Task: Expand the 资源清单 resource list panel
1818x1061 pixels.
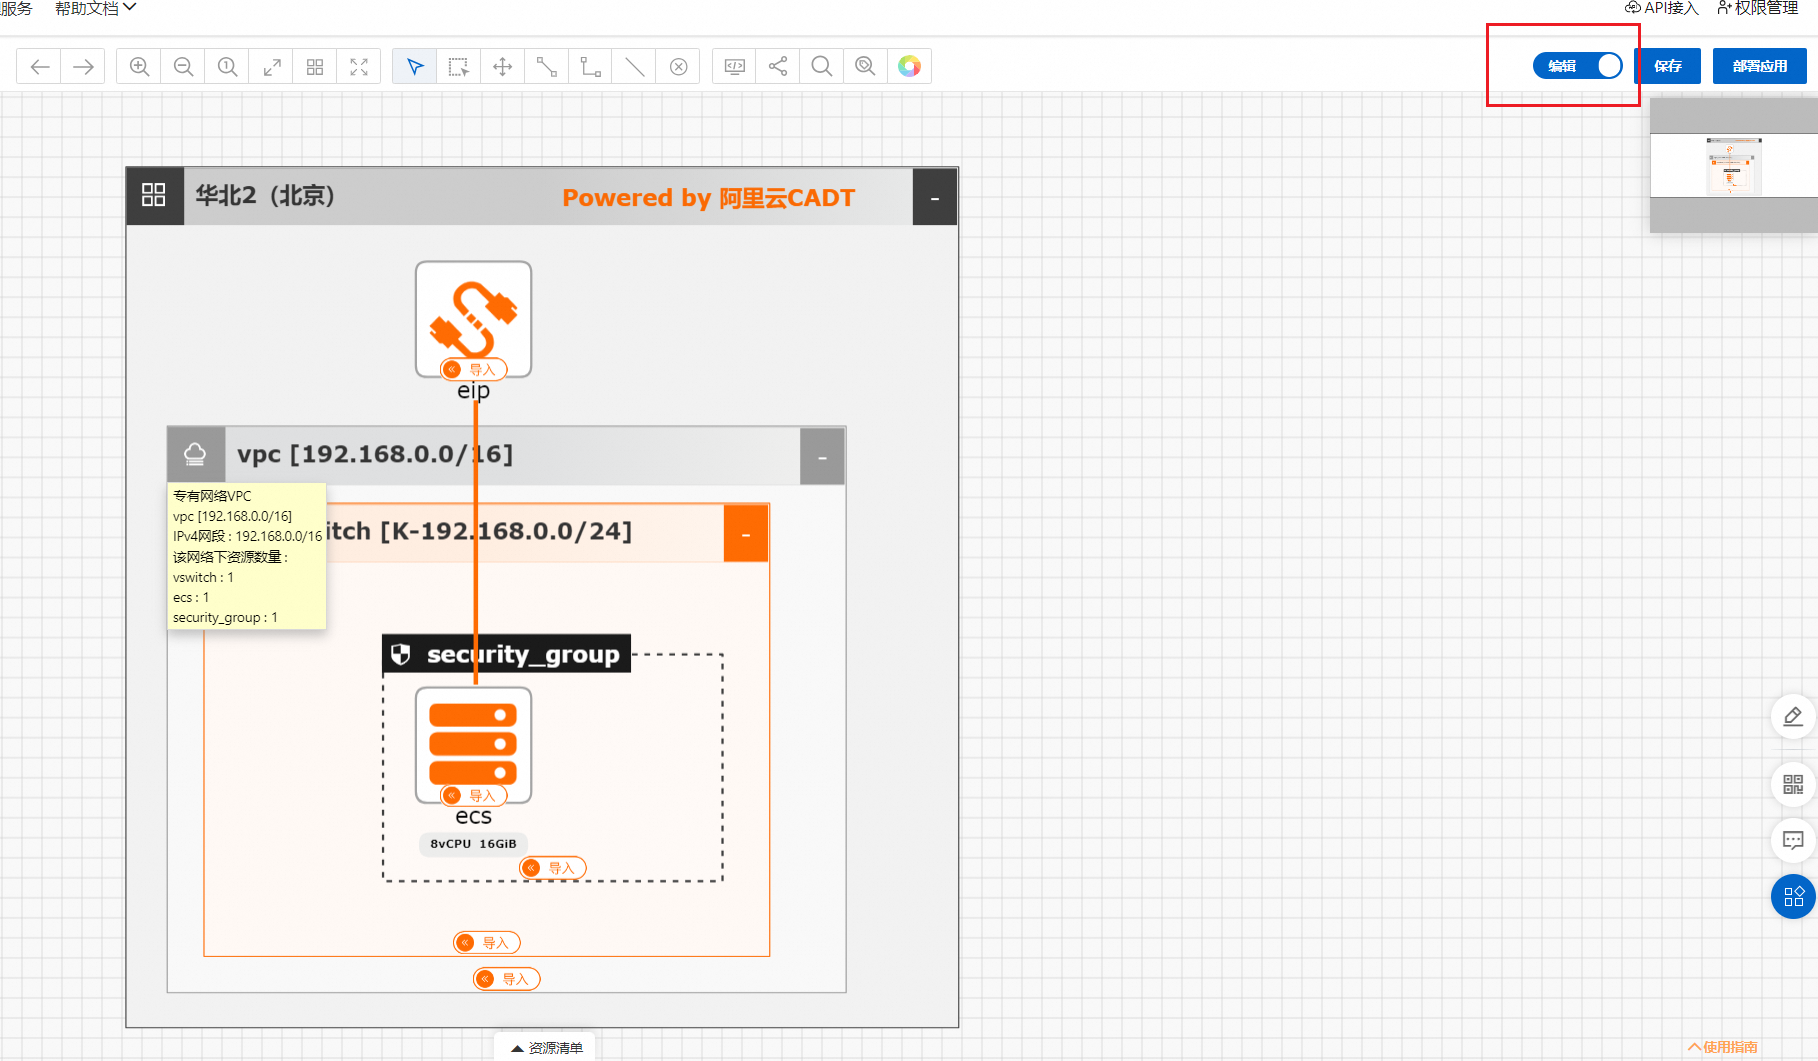Action: (546, 1047)
